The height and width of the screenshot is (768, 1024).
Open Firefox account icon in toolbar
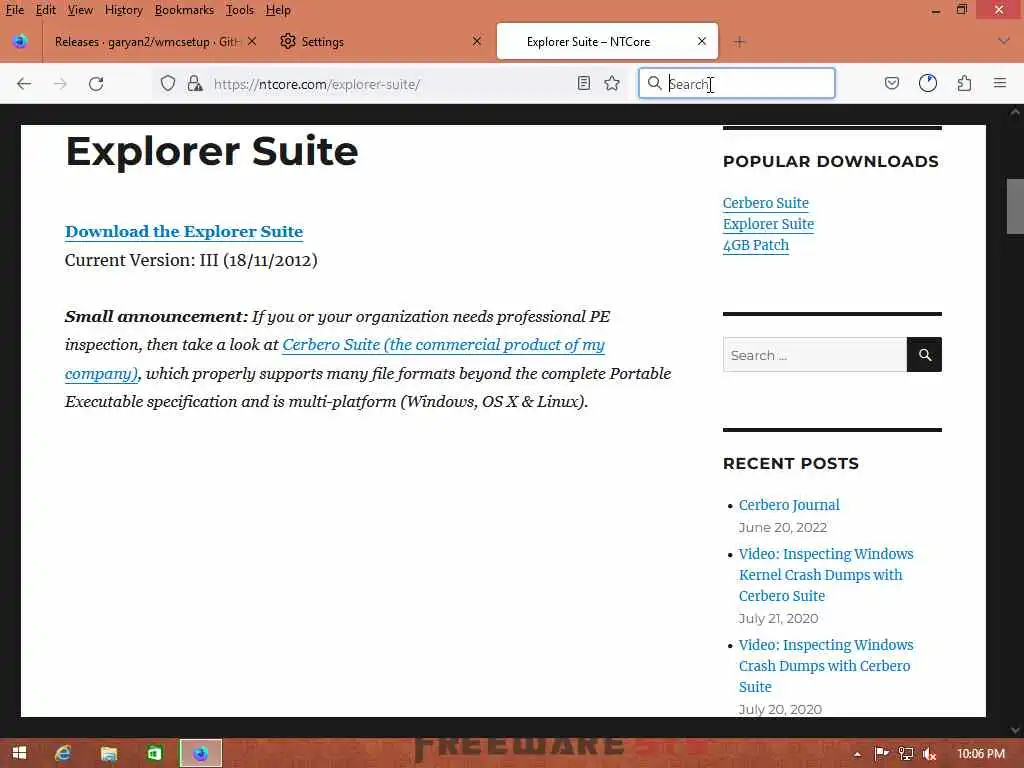click(928, 84)
